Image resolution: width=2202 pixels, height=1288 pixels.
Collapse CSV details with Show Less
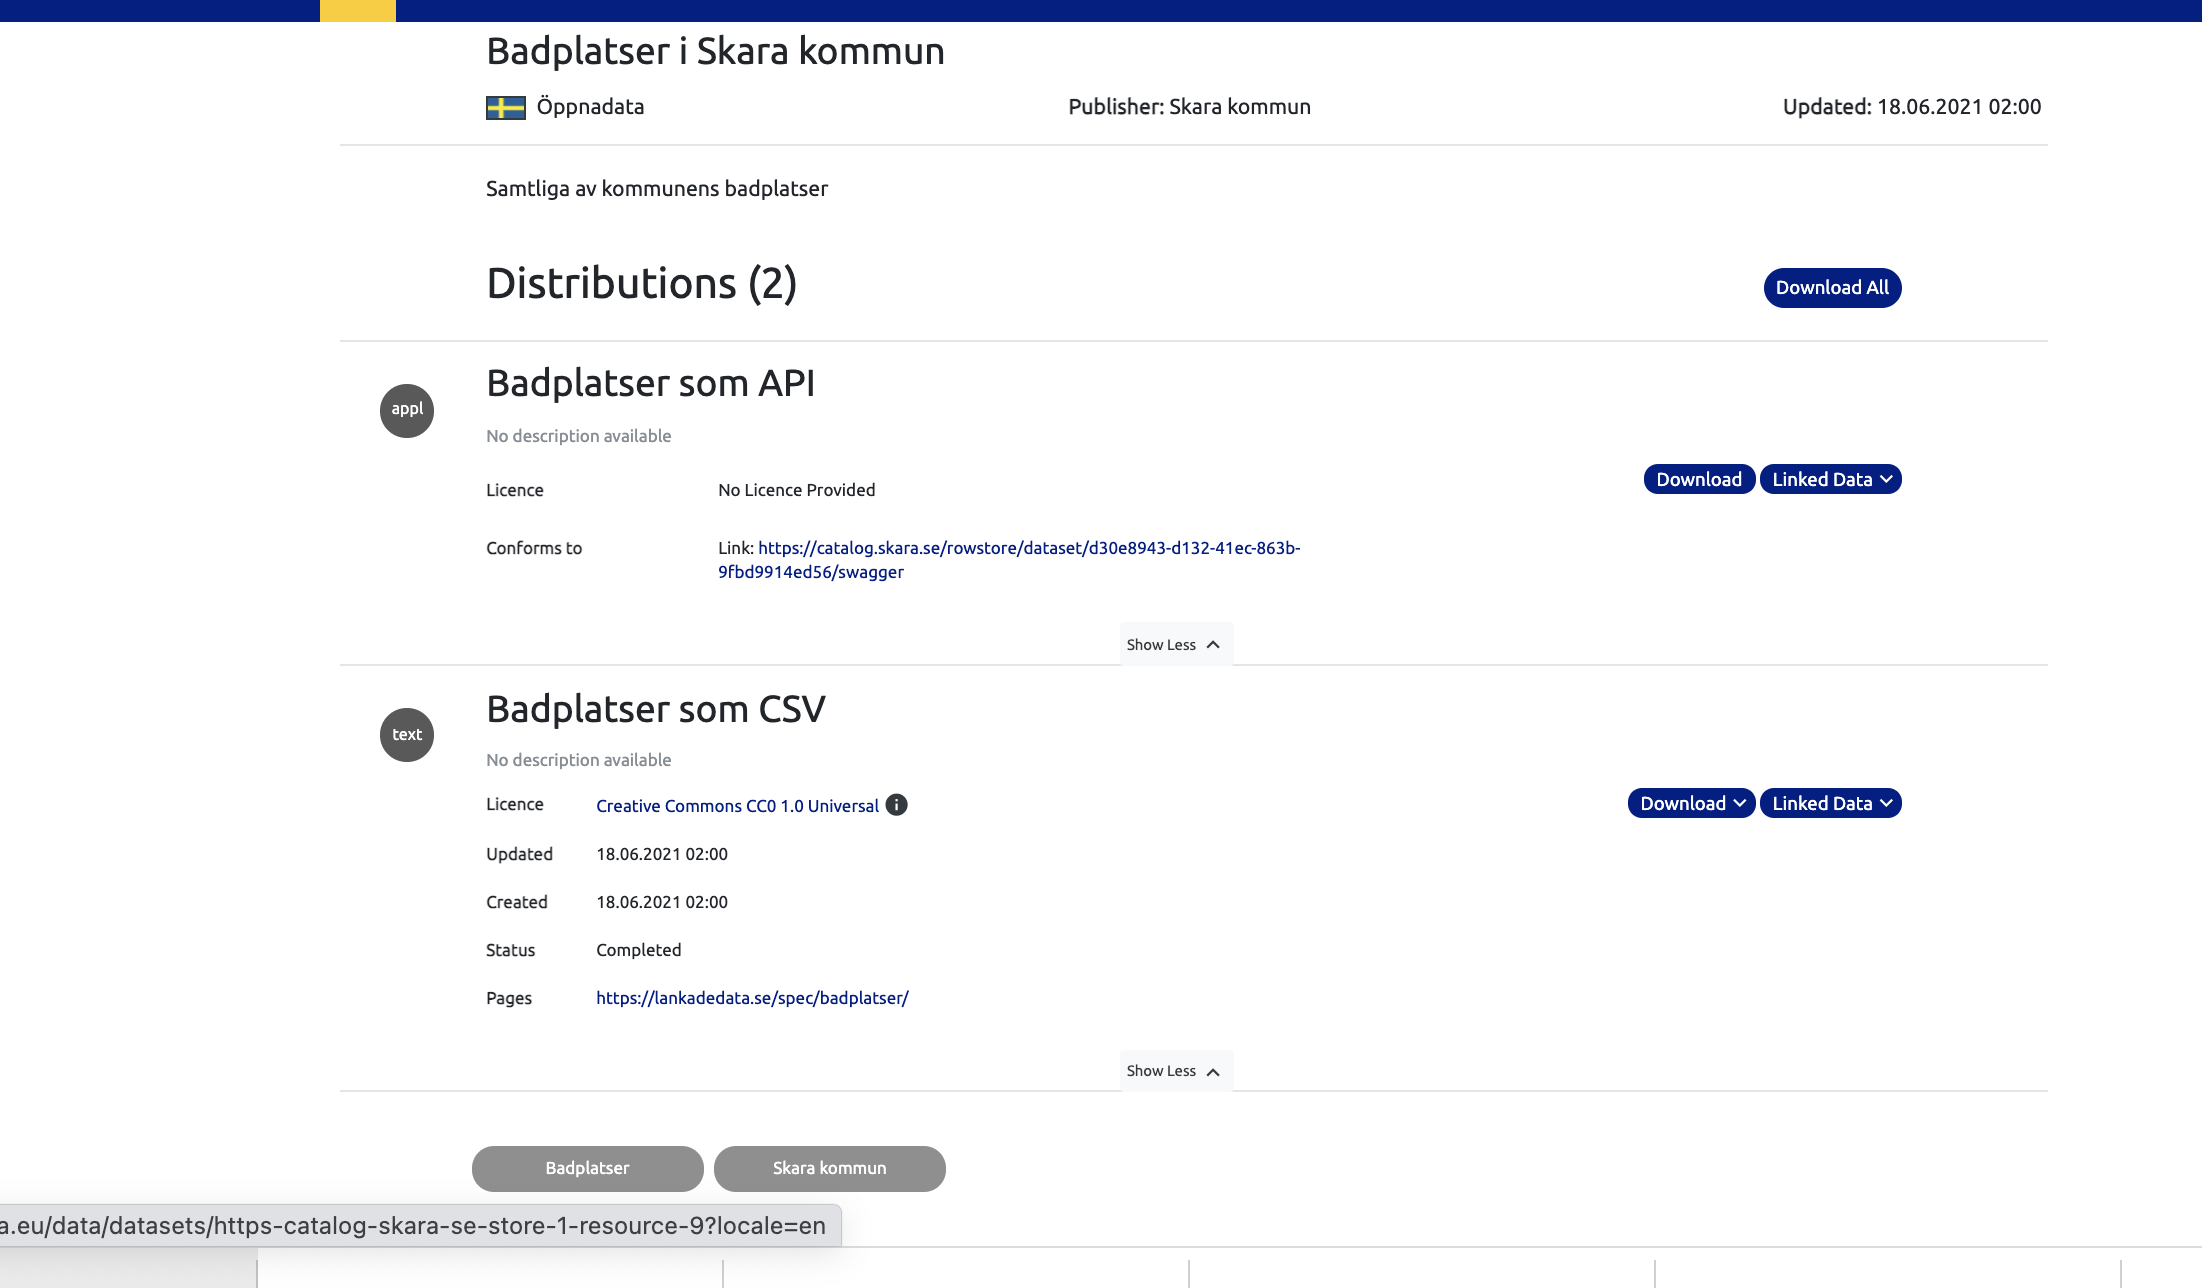click(1174, 1071)
